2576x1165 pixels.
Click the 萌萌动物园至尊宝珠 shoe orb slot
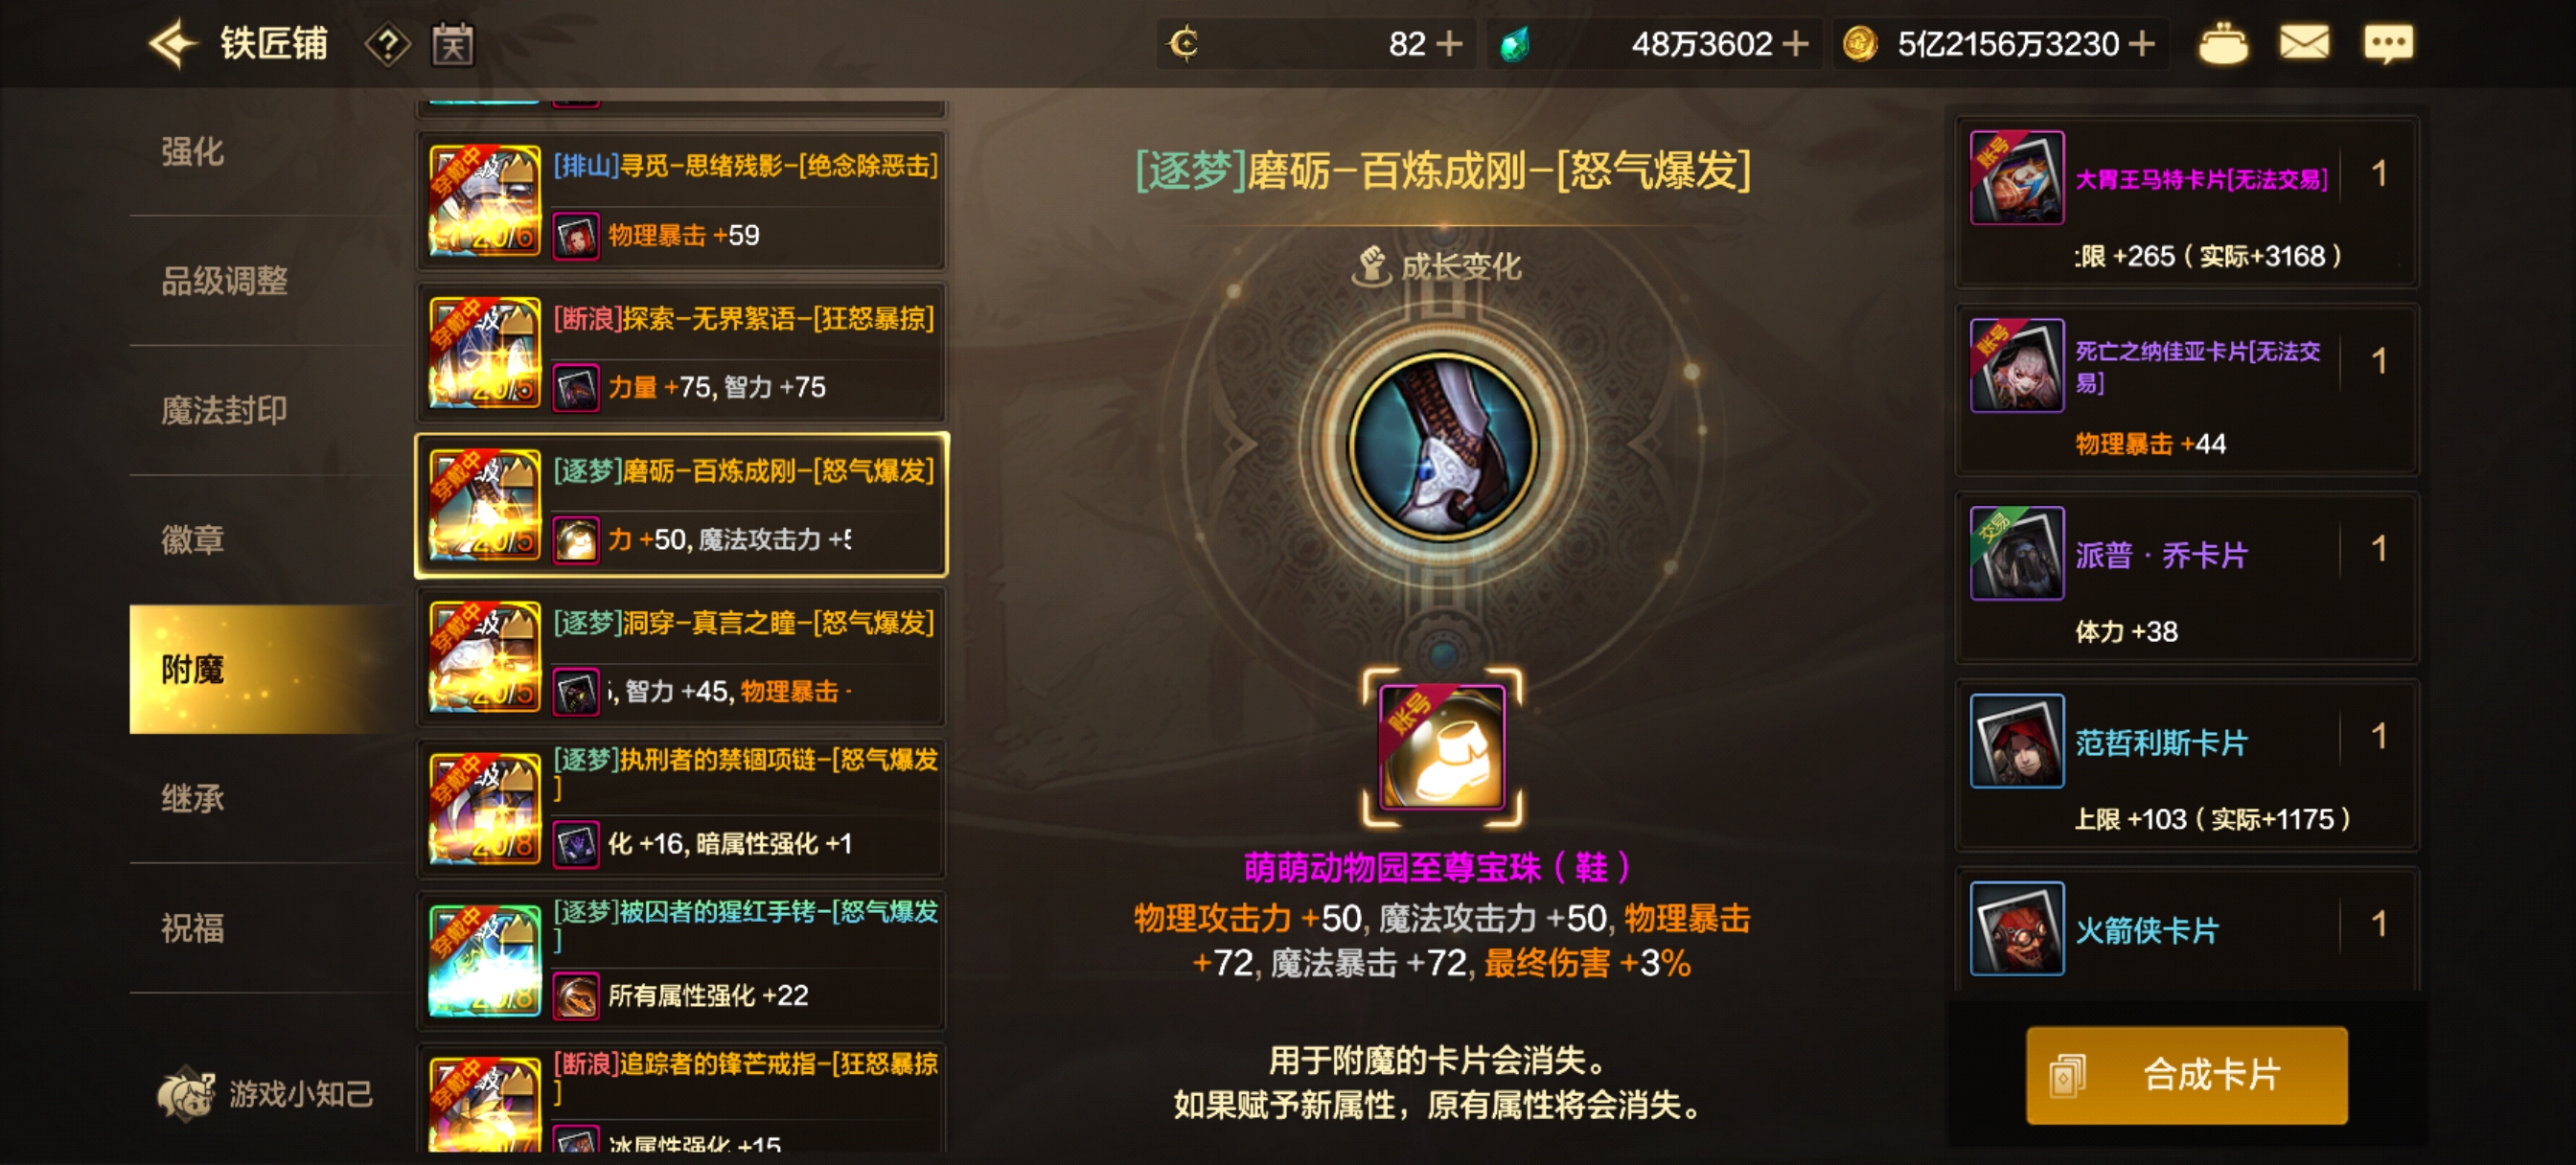tap(1441, 747)
